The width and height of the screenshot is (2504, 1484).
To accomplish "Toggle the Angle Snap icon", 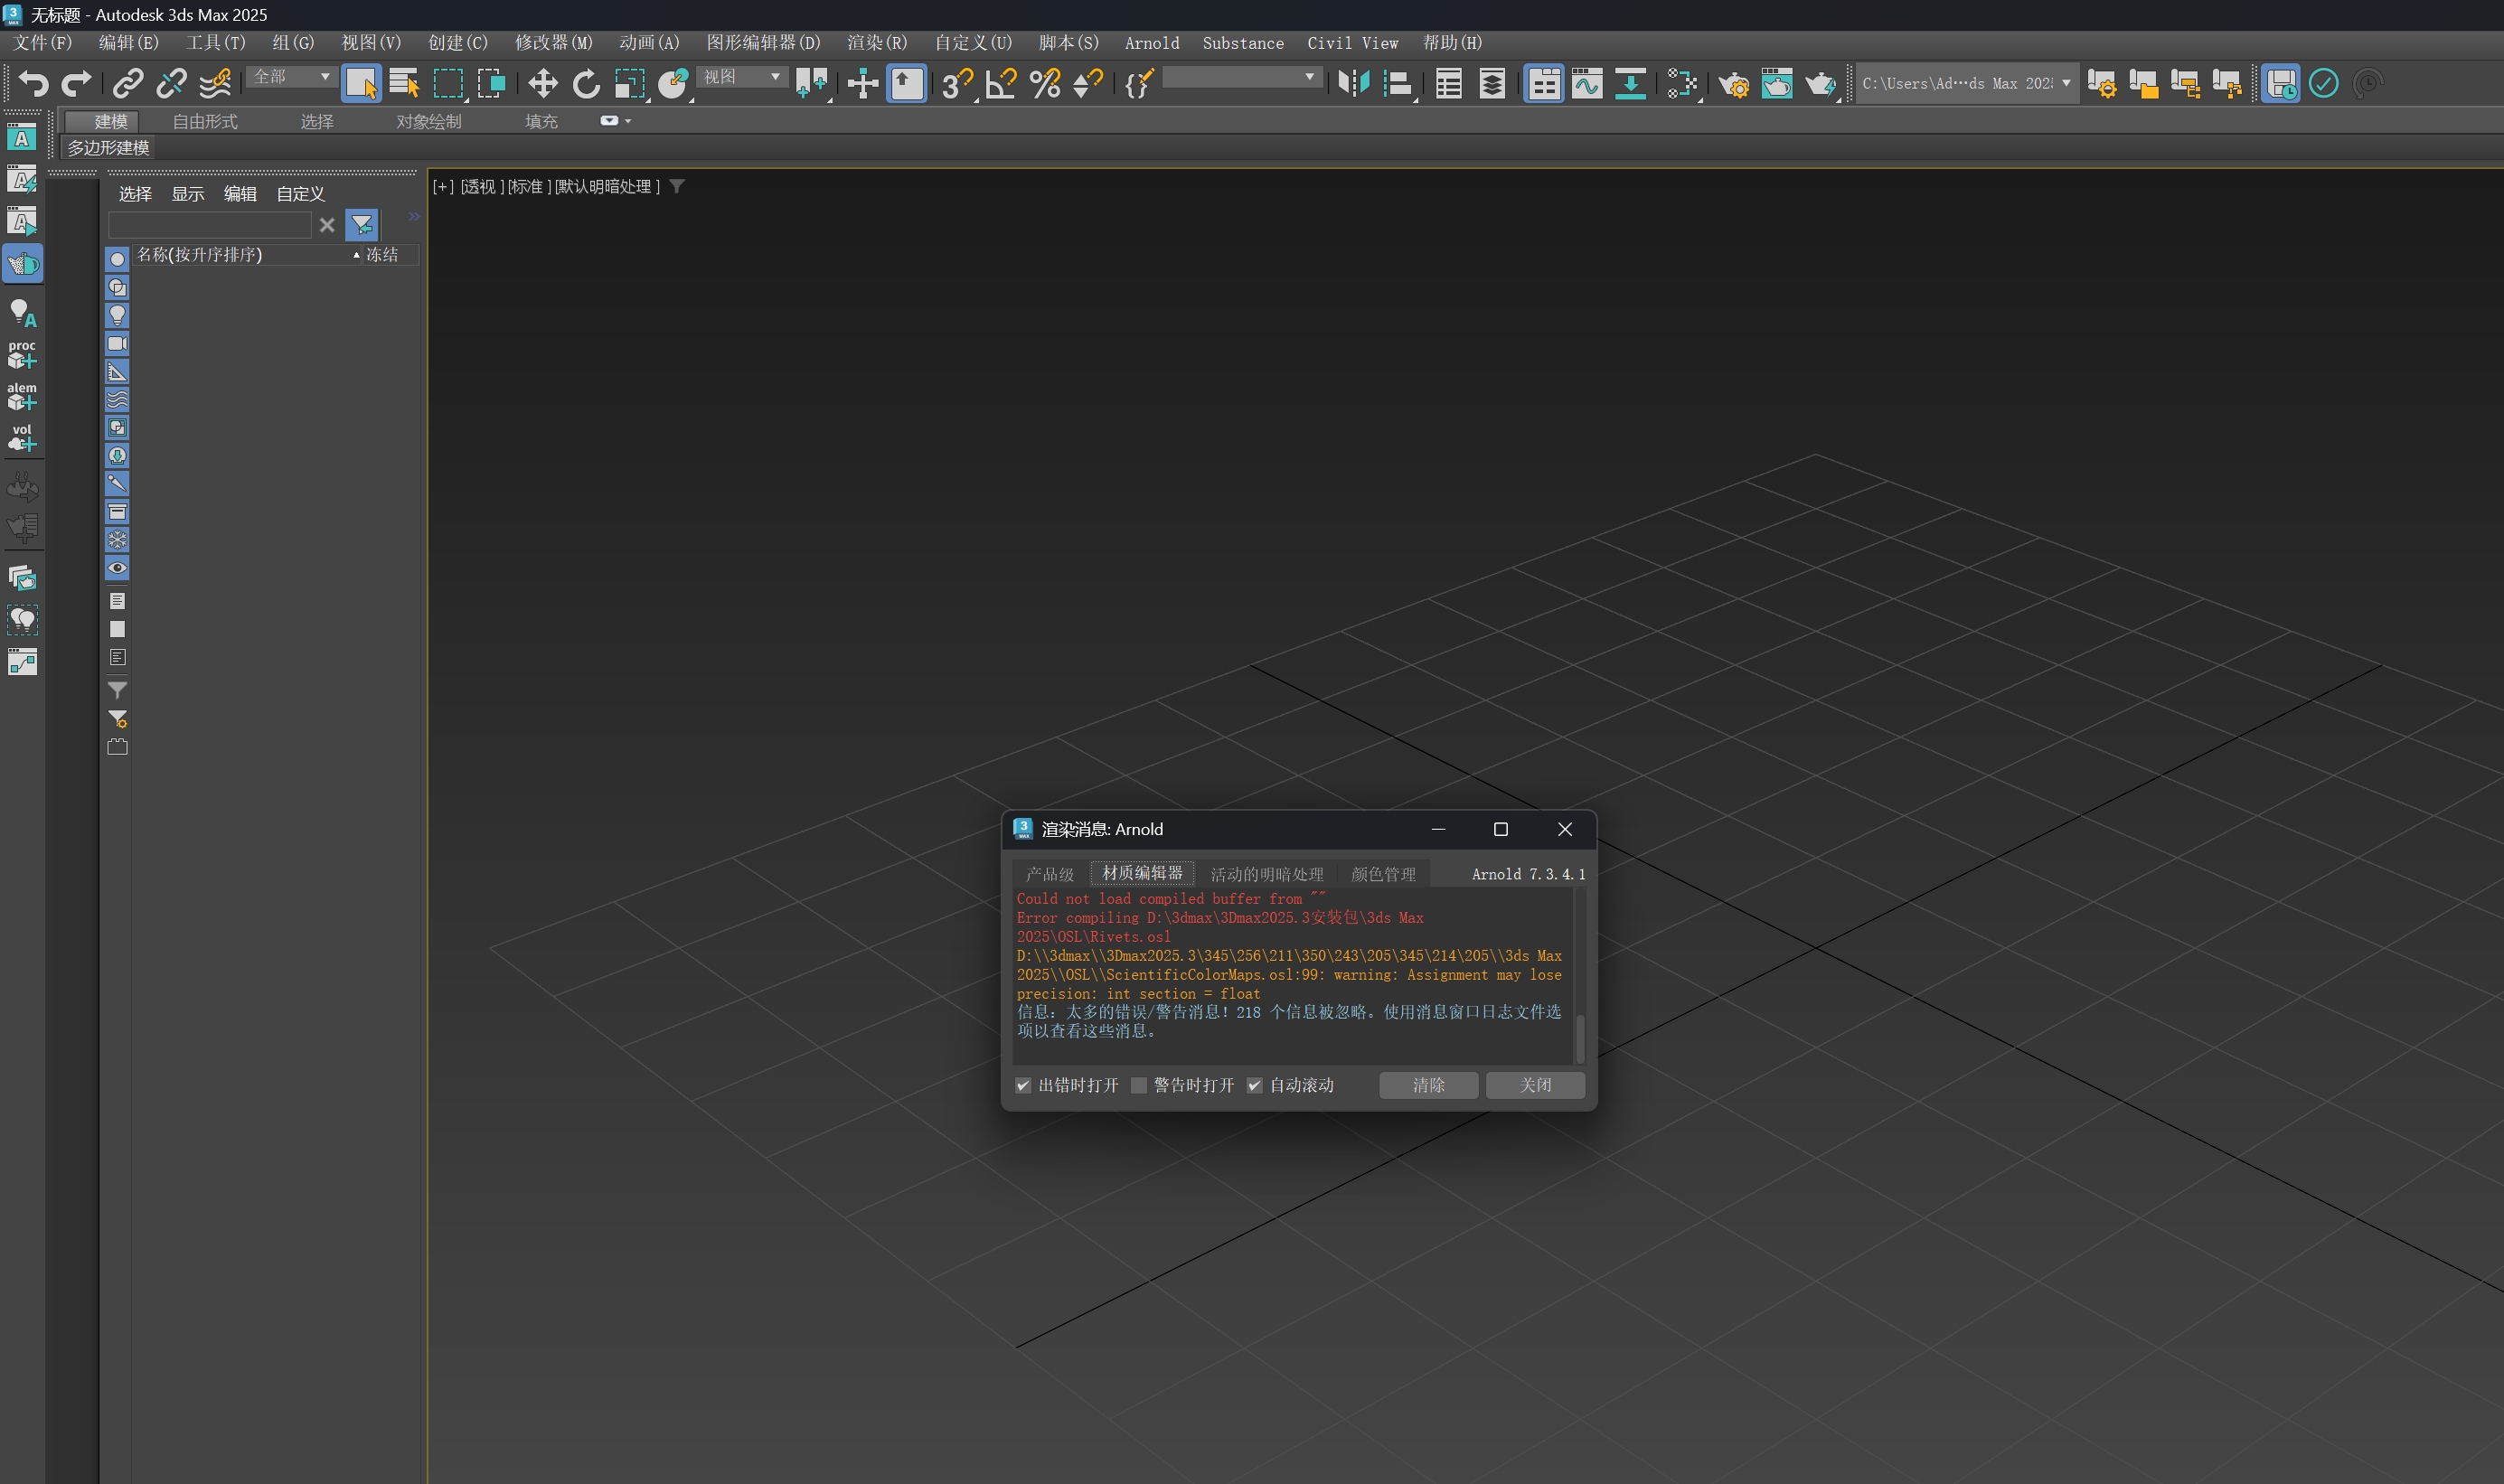I will [999, 84].
